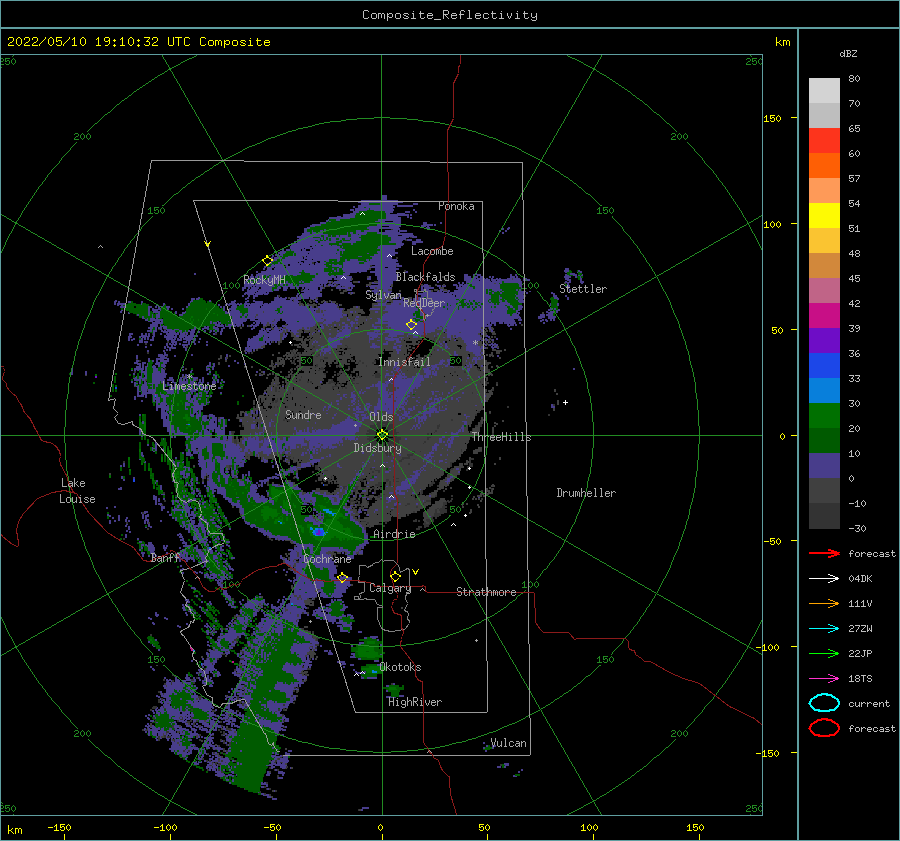
Task: Click the yellow diamond marker below Cochrane
Action: [342, 578]
